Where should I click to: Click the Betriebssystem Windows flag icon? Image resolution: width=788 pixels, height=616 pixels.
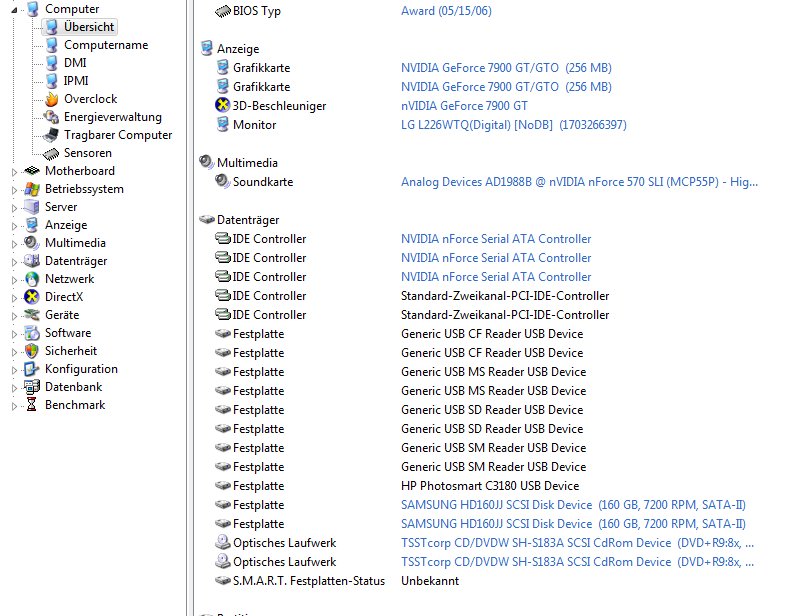coord(32,189)
